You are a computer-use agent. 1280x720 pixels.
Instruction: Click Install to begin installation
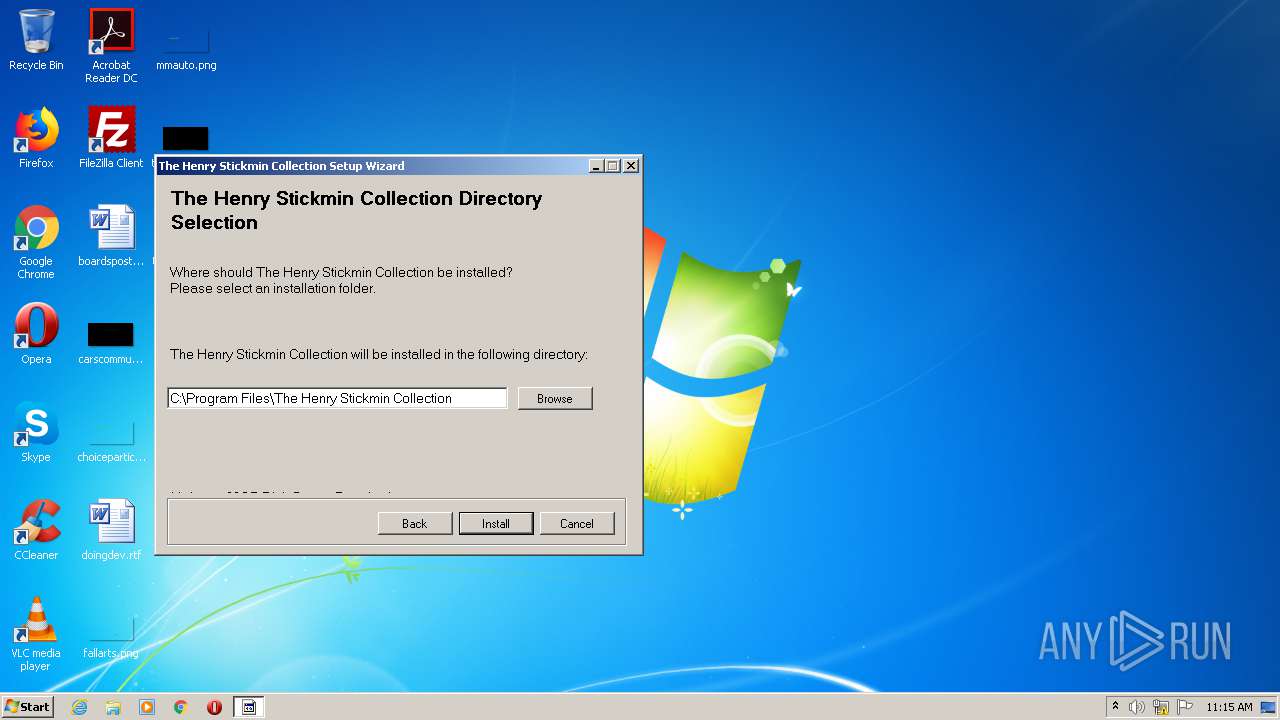tap(496, 523)
